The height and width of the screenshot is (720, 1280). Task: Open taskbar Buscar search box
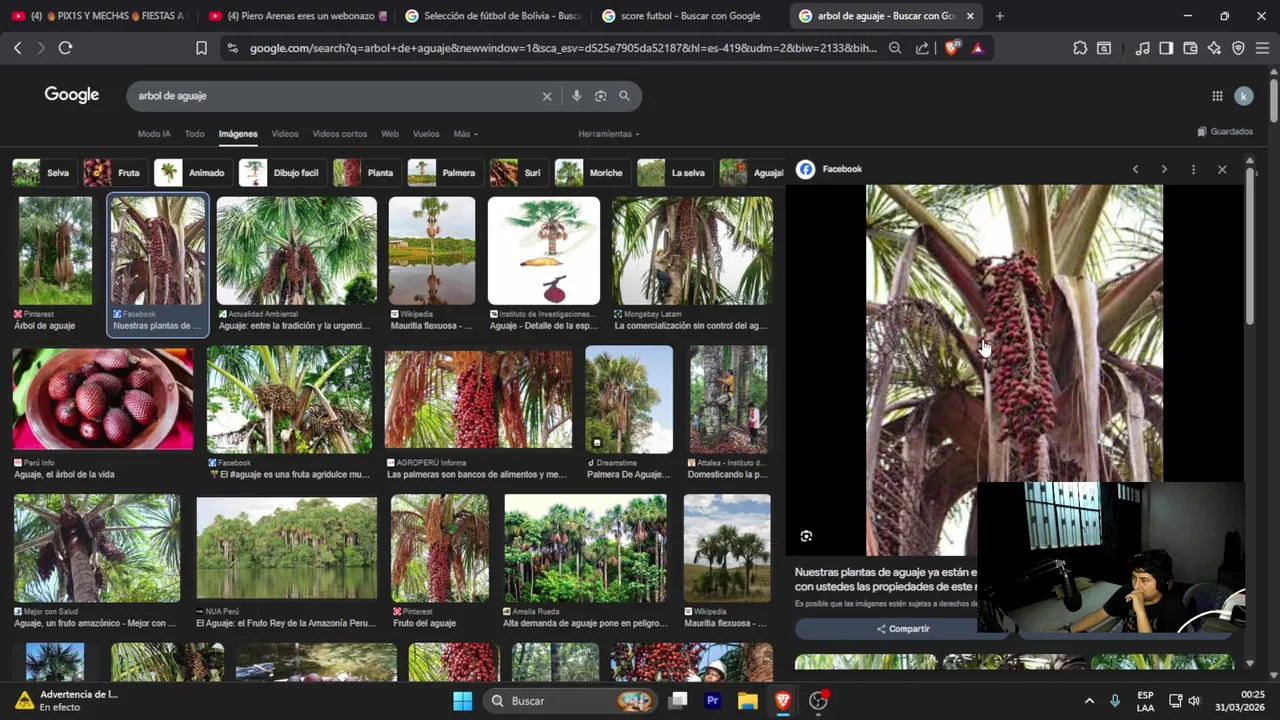[571, 701]
